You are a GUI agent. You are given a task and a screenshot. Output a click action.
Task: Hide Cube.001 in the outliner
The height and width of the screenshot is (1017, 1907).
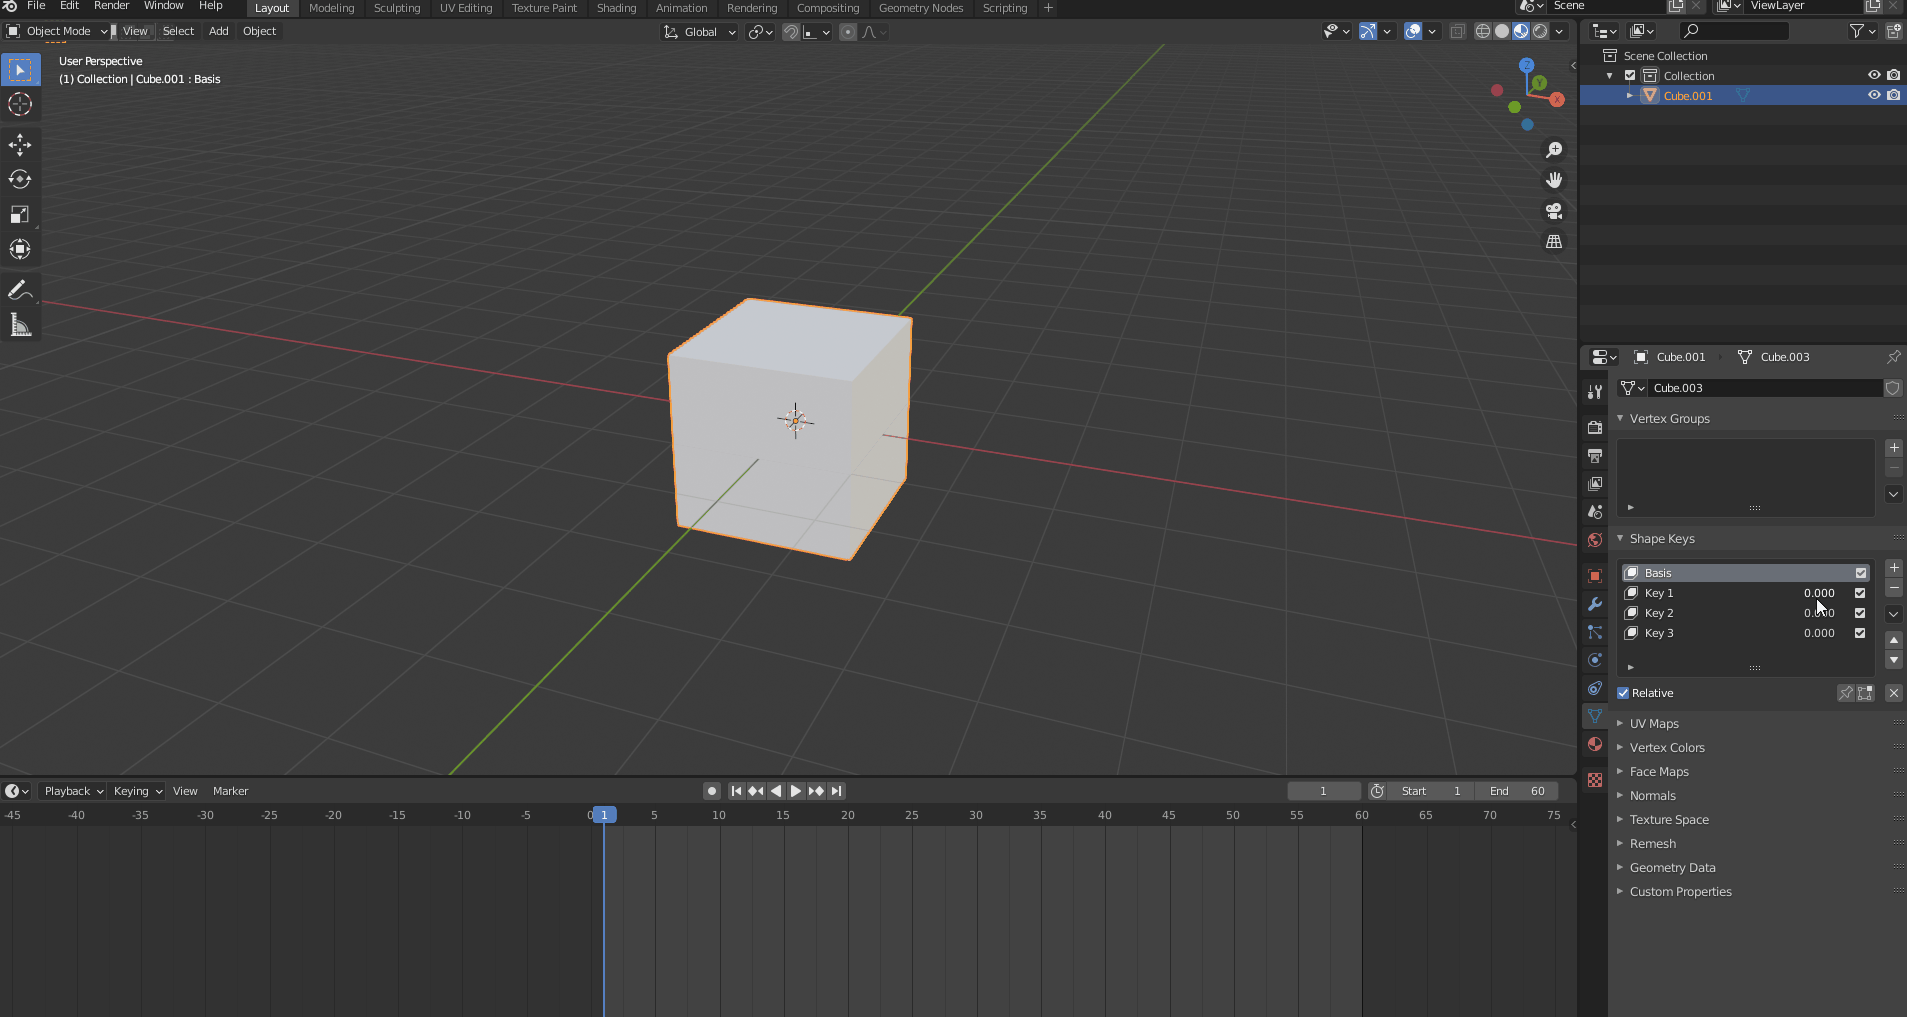pos(1872,95)
